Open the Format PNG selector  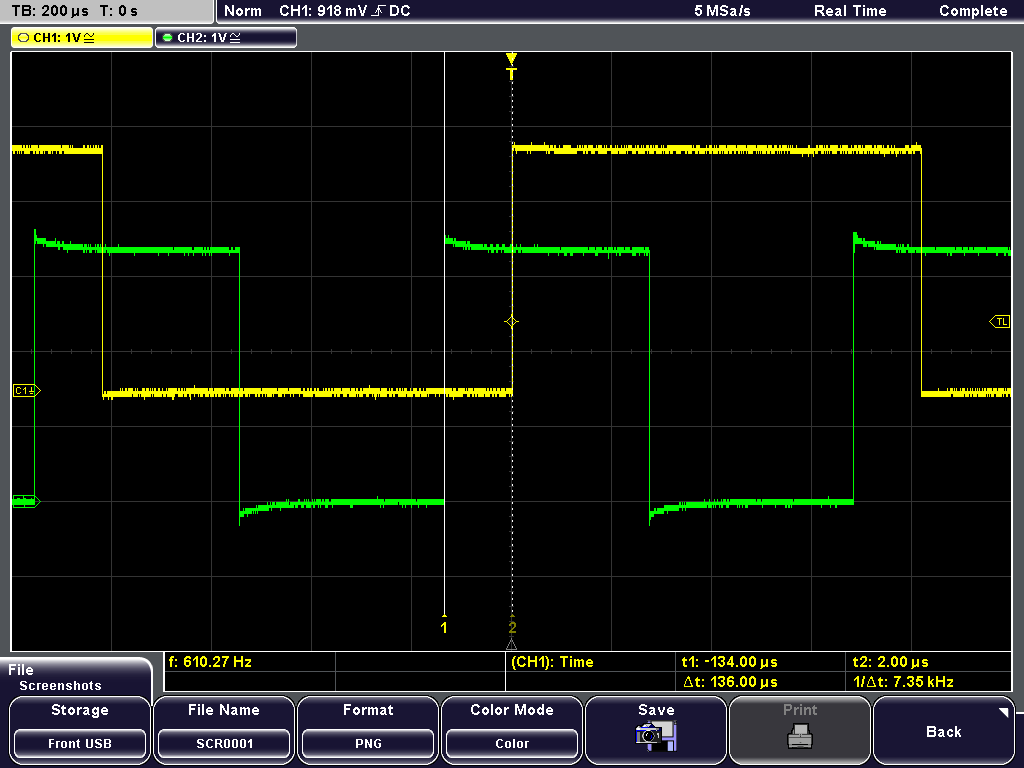(368, 743)
